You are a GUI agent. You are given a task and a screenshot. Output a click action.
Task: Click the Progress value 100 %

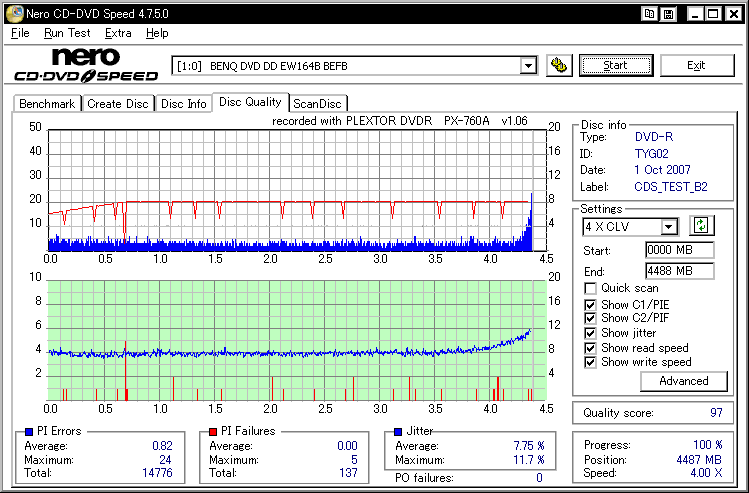[x=707, y=445]
